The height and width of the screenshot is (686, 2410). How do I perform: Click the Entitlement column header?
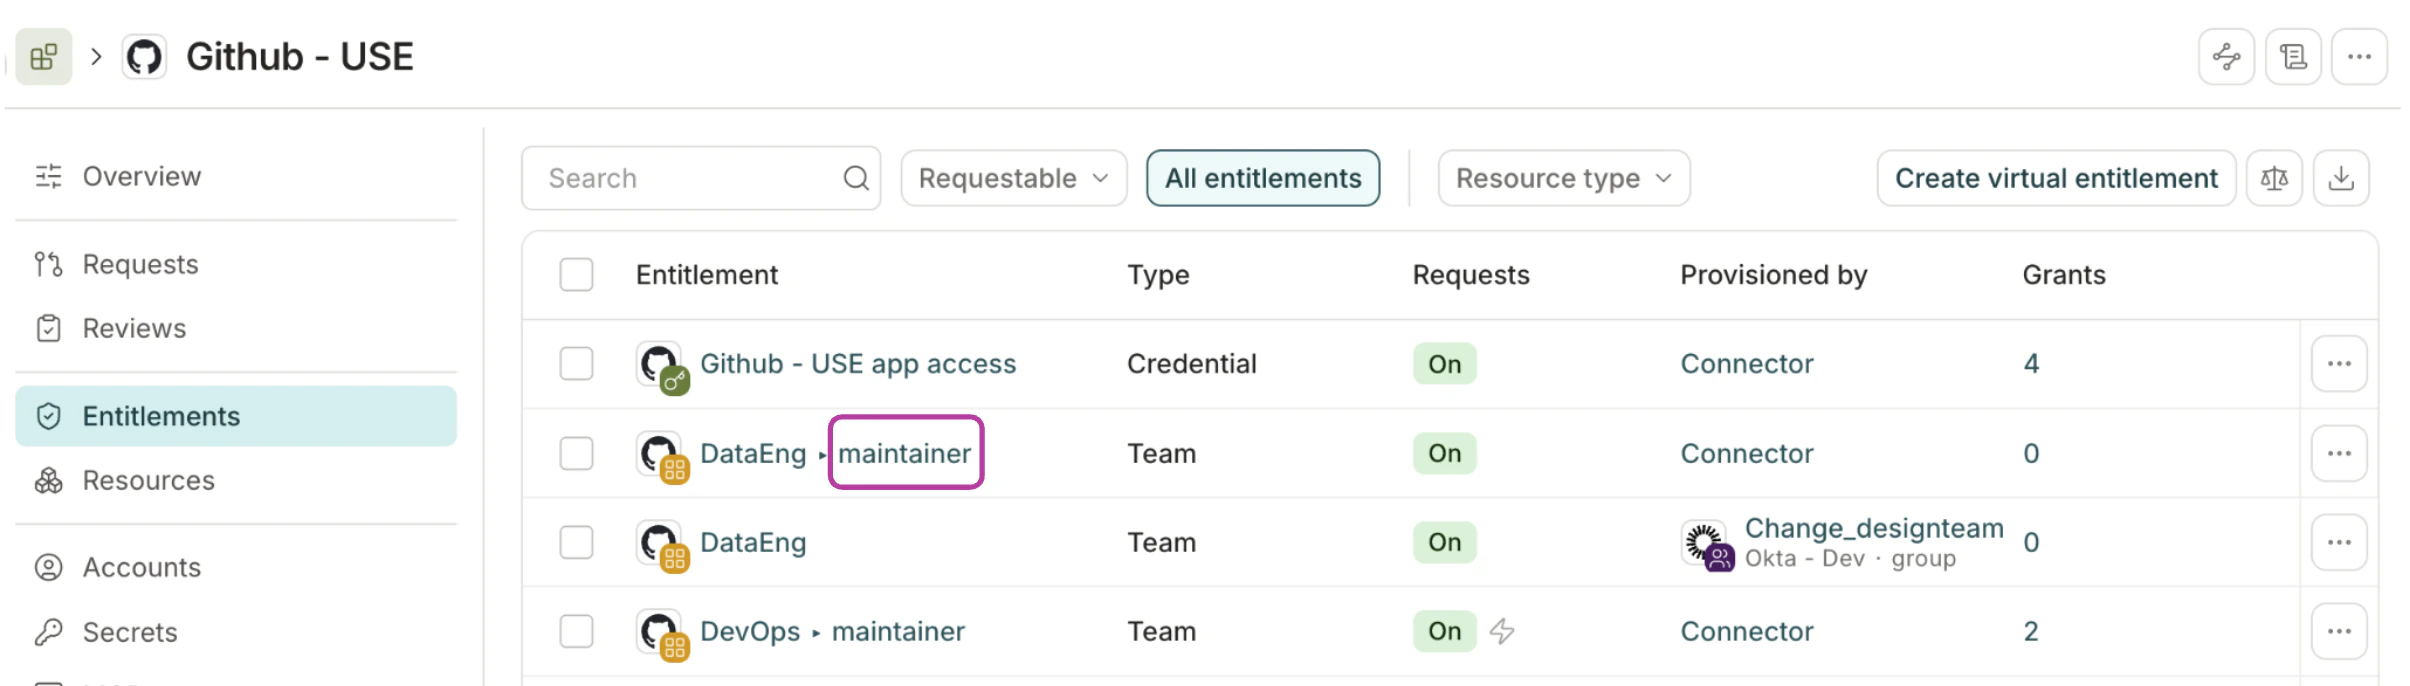coord(707,275)
